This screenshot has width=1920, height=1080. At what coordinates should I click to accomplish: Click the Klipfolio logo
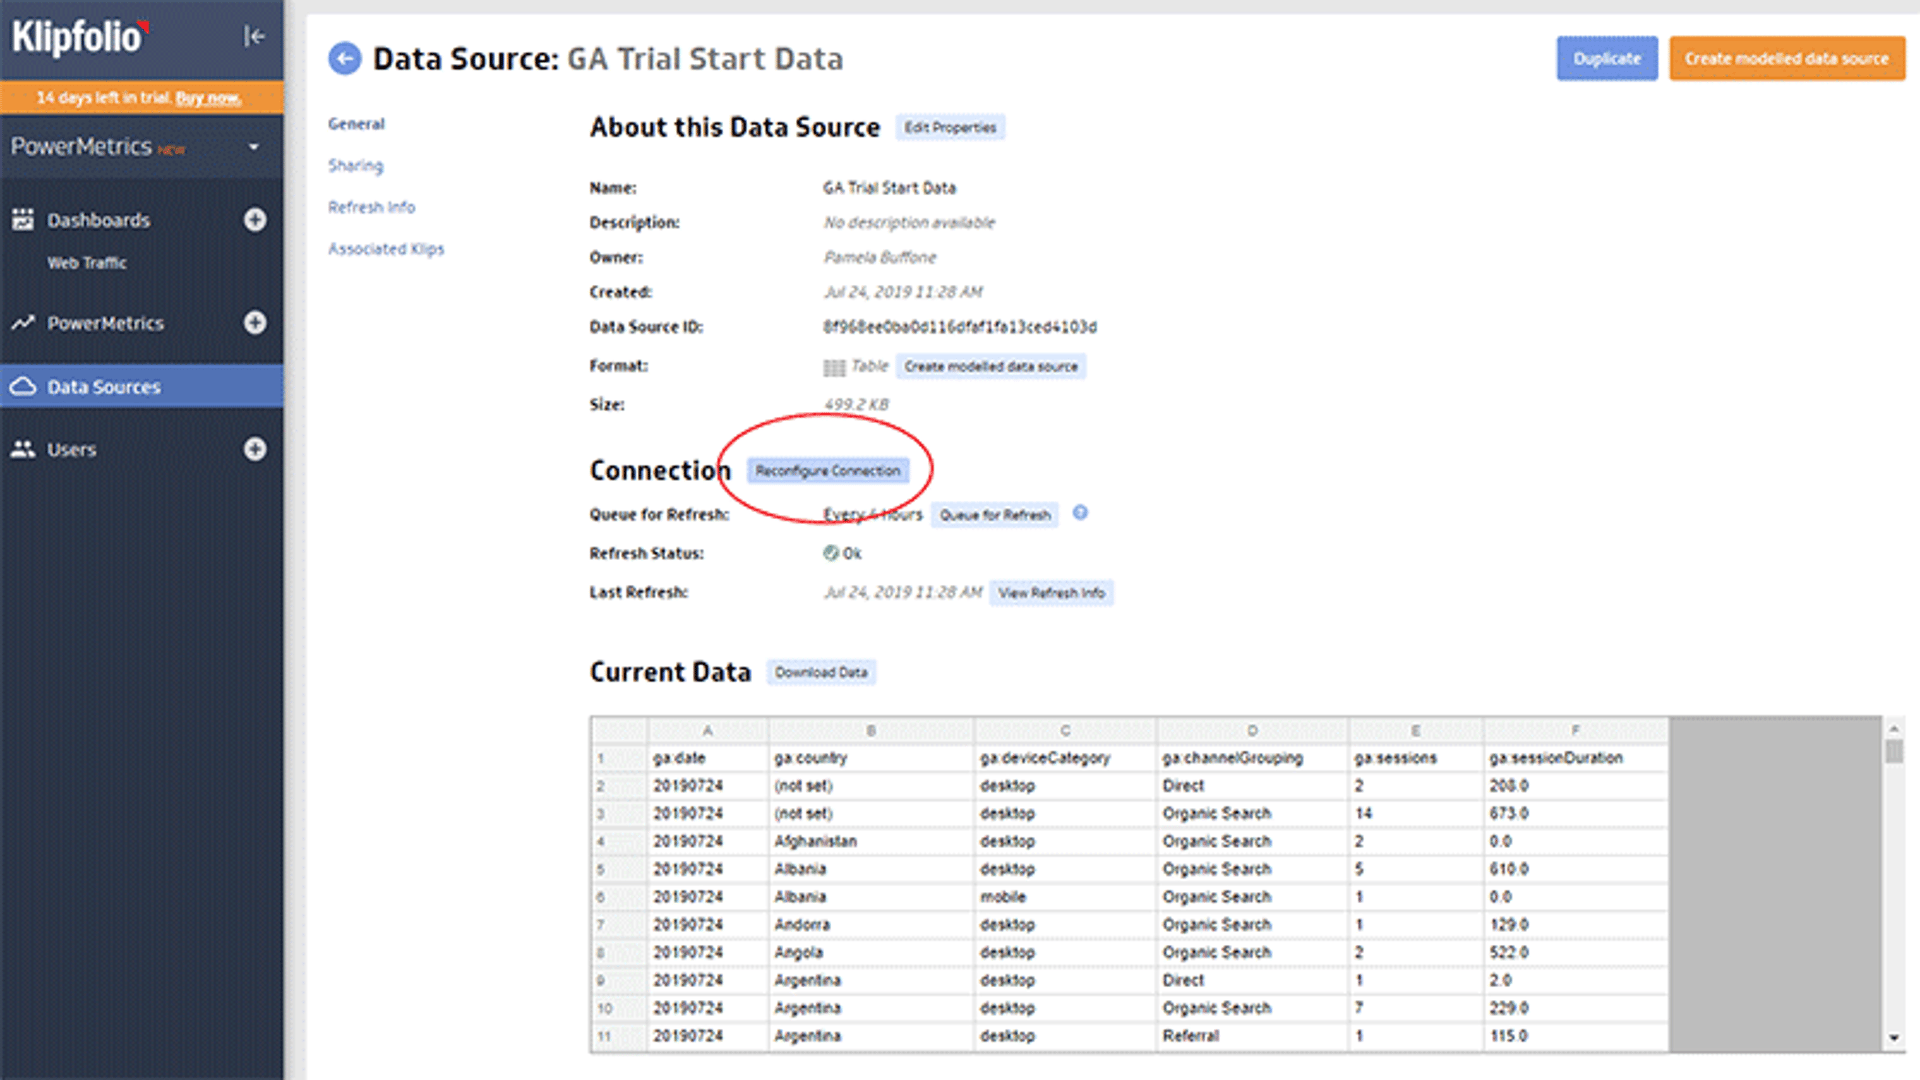click(x=75, y=38)
